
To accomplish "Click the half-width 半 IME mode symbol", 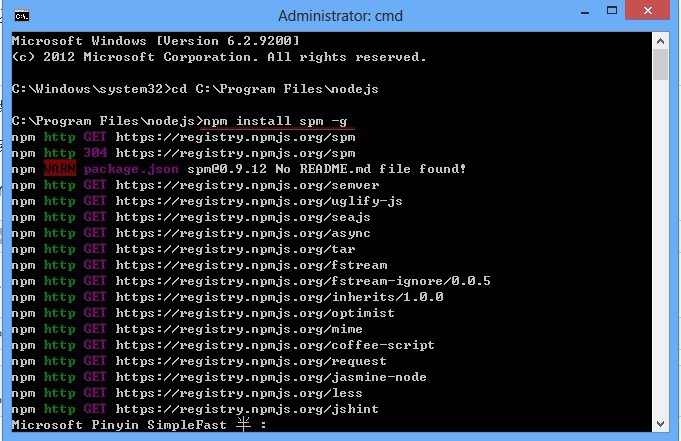I will tap(243, 424).
